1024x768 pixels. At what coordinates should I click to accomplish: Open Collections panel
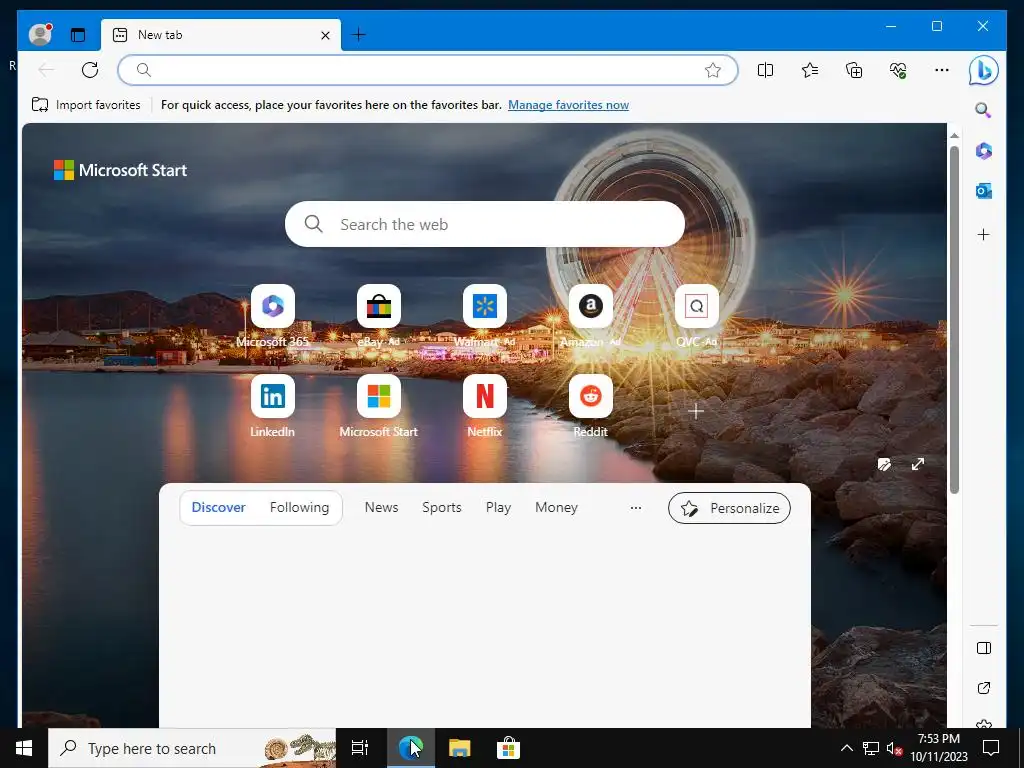tap(854, 70)
